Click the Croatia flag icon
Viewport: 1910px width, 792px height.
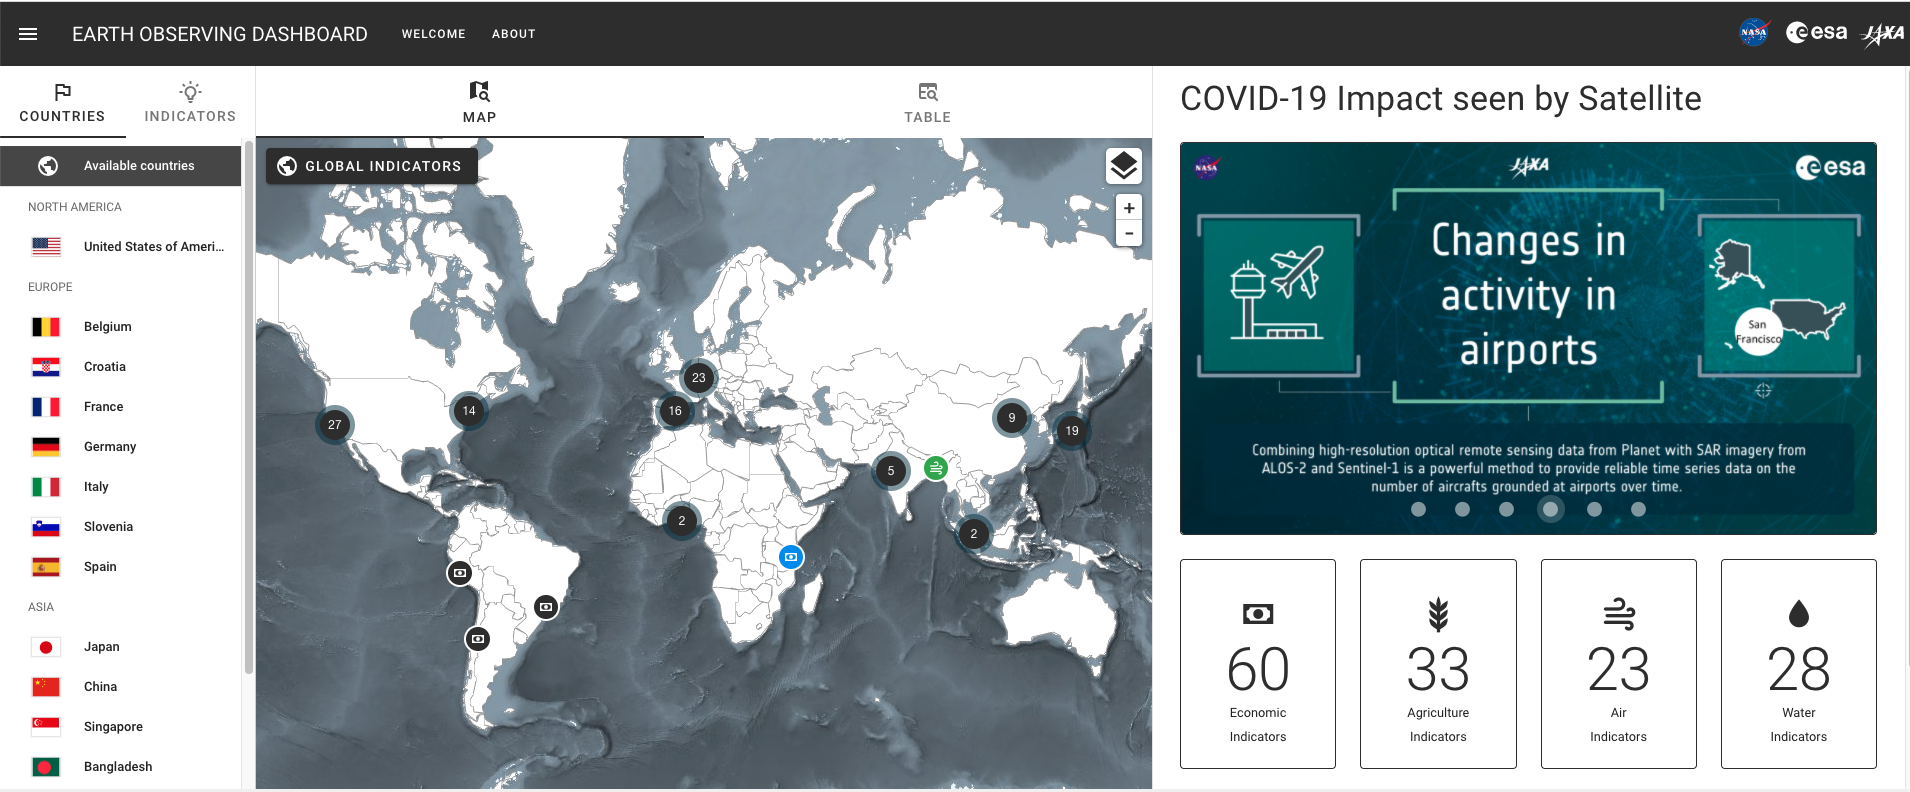pos(46,367)
